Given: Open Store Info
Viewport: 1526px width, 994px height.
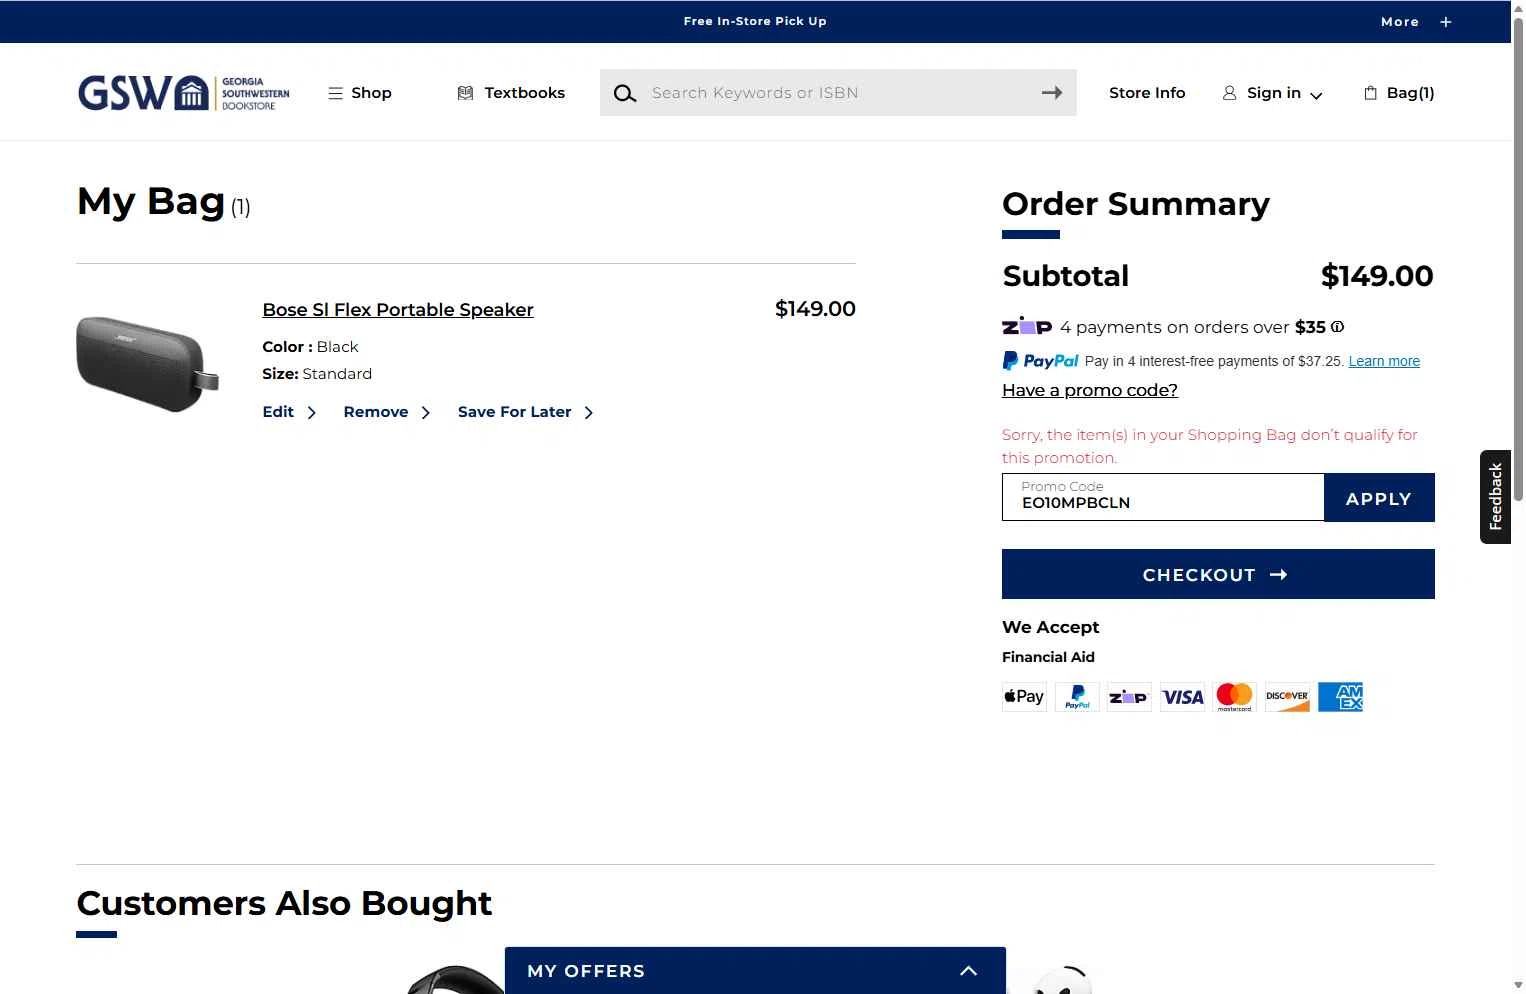Looking at the screenshot, I should (1147, 93).
